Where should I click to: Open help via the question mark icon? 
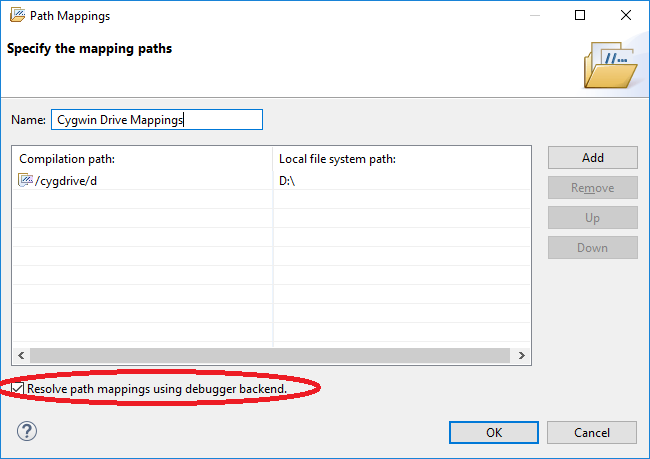pyautogui.click(x=27, y=431)
